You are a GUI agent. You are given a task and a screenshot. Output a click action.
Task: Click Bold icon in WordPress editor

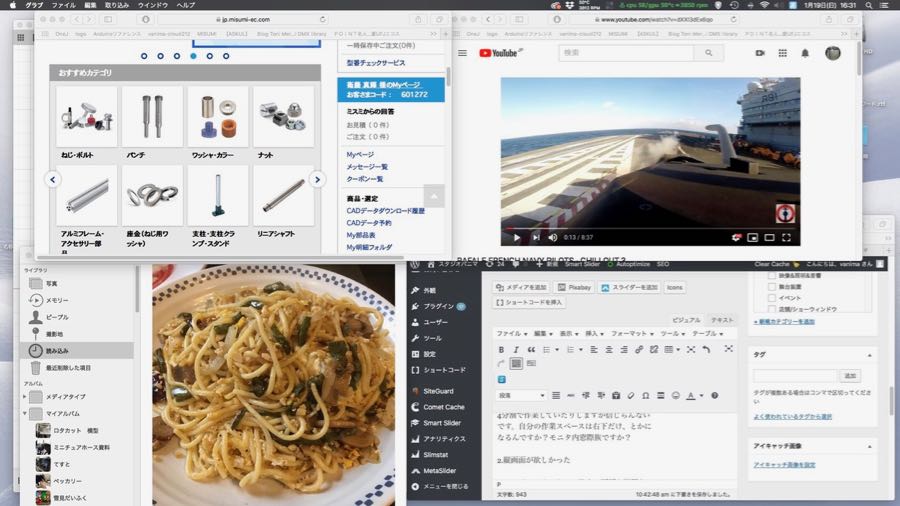[x=501, y=349]
